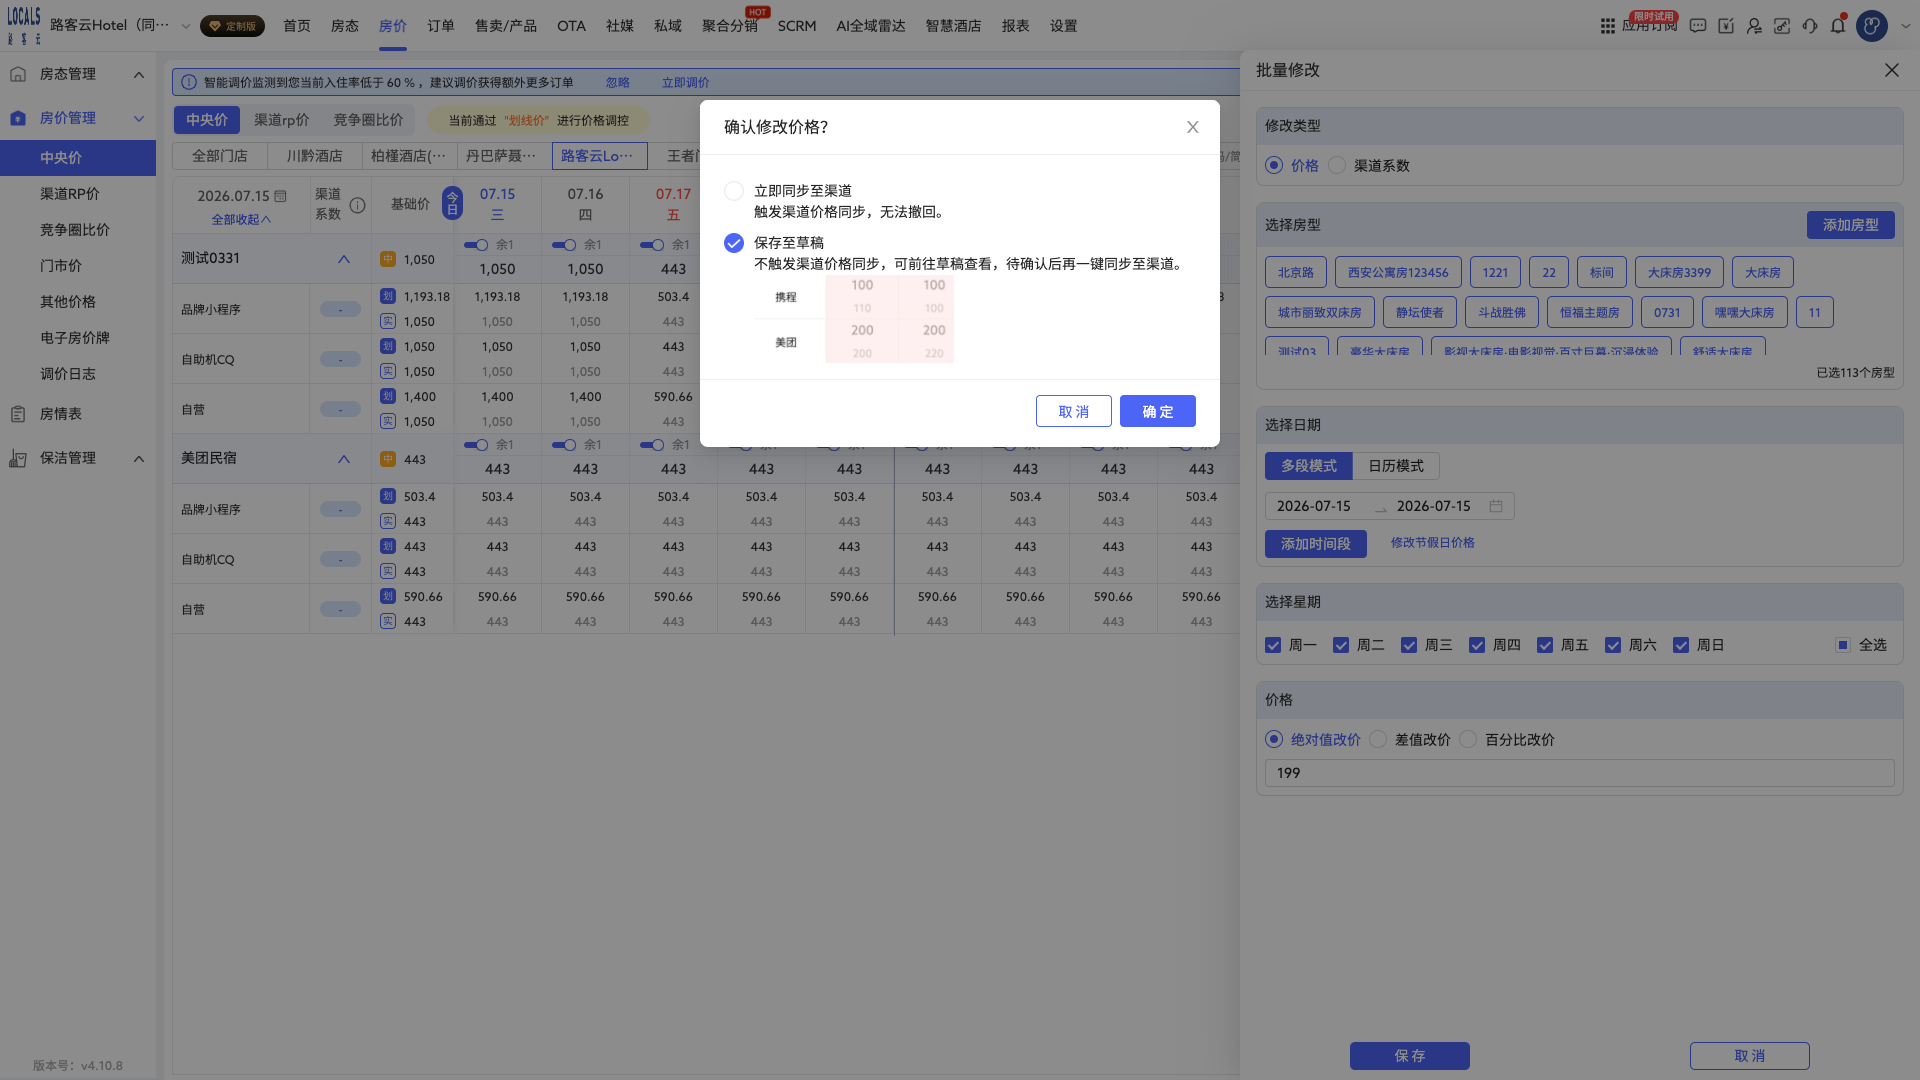
Task: Switch to the 日历模式 date tab
Action: pos(1396,466)
